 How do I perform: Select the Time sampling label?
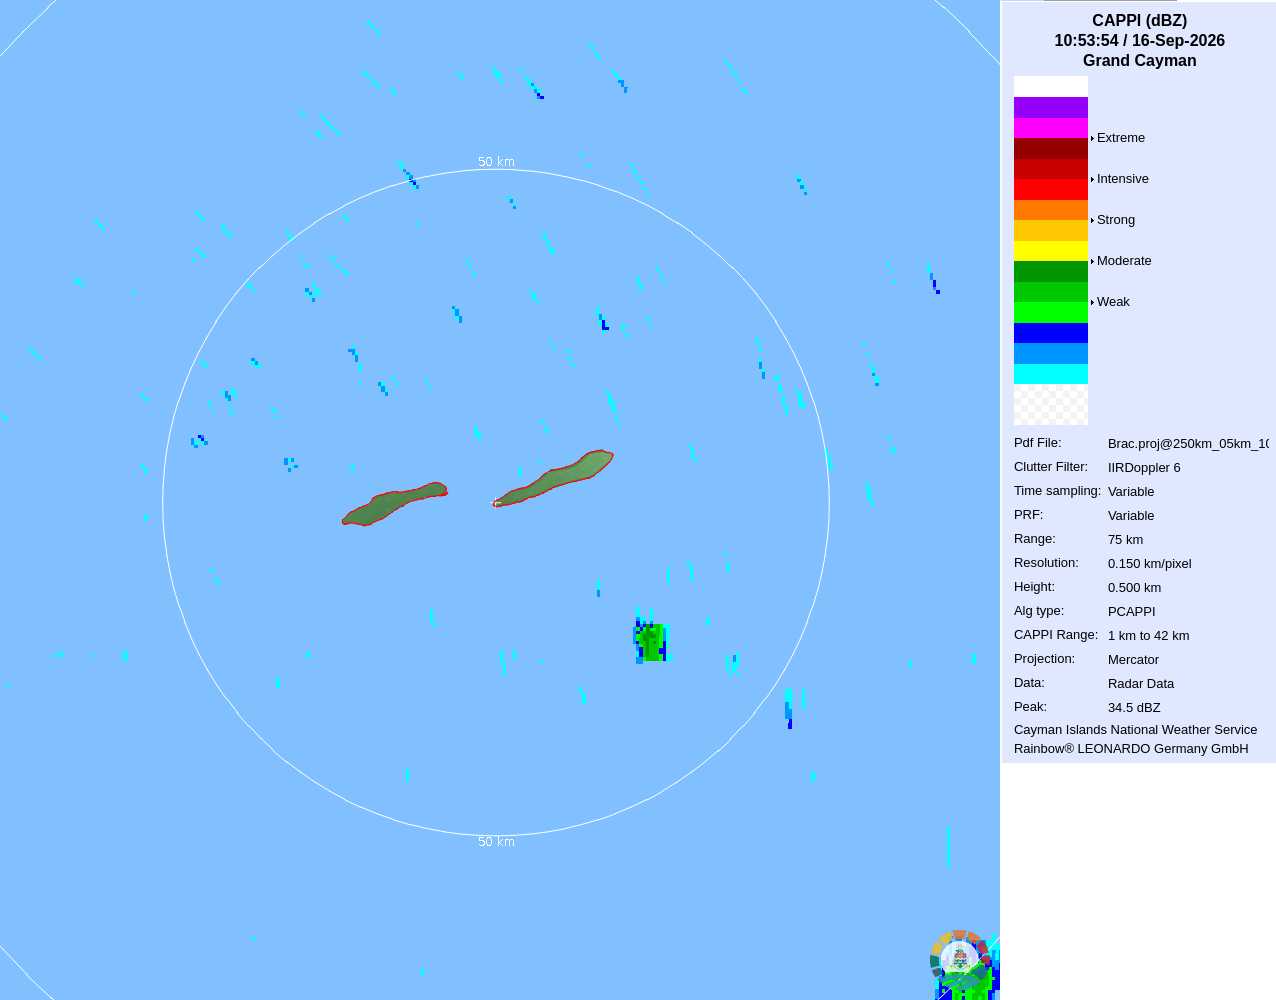pos(1057,491)
